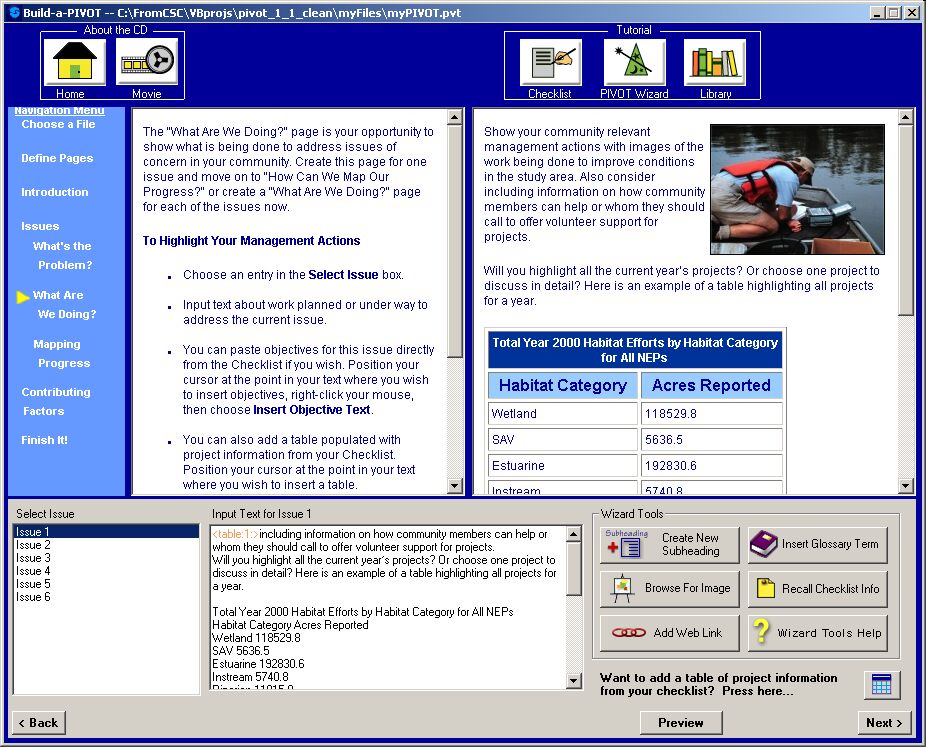Add a web link with chain tool
Screen dimensions: 926x747
point(670,633)
